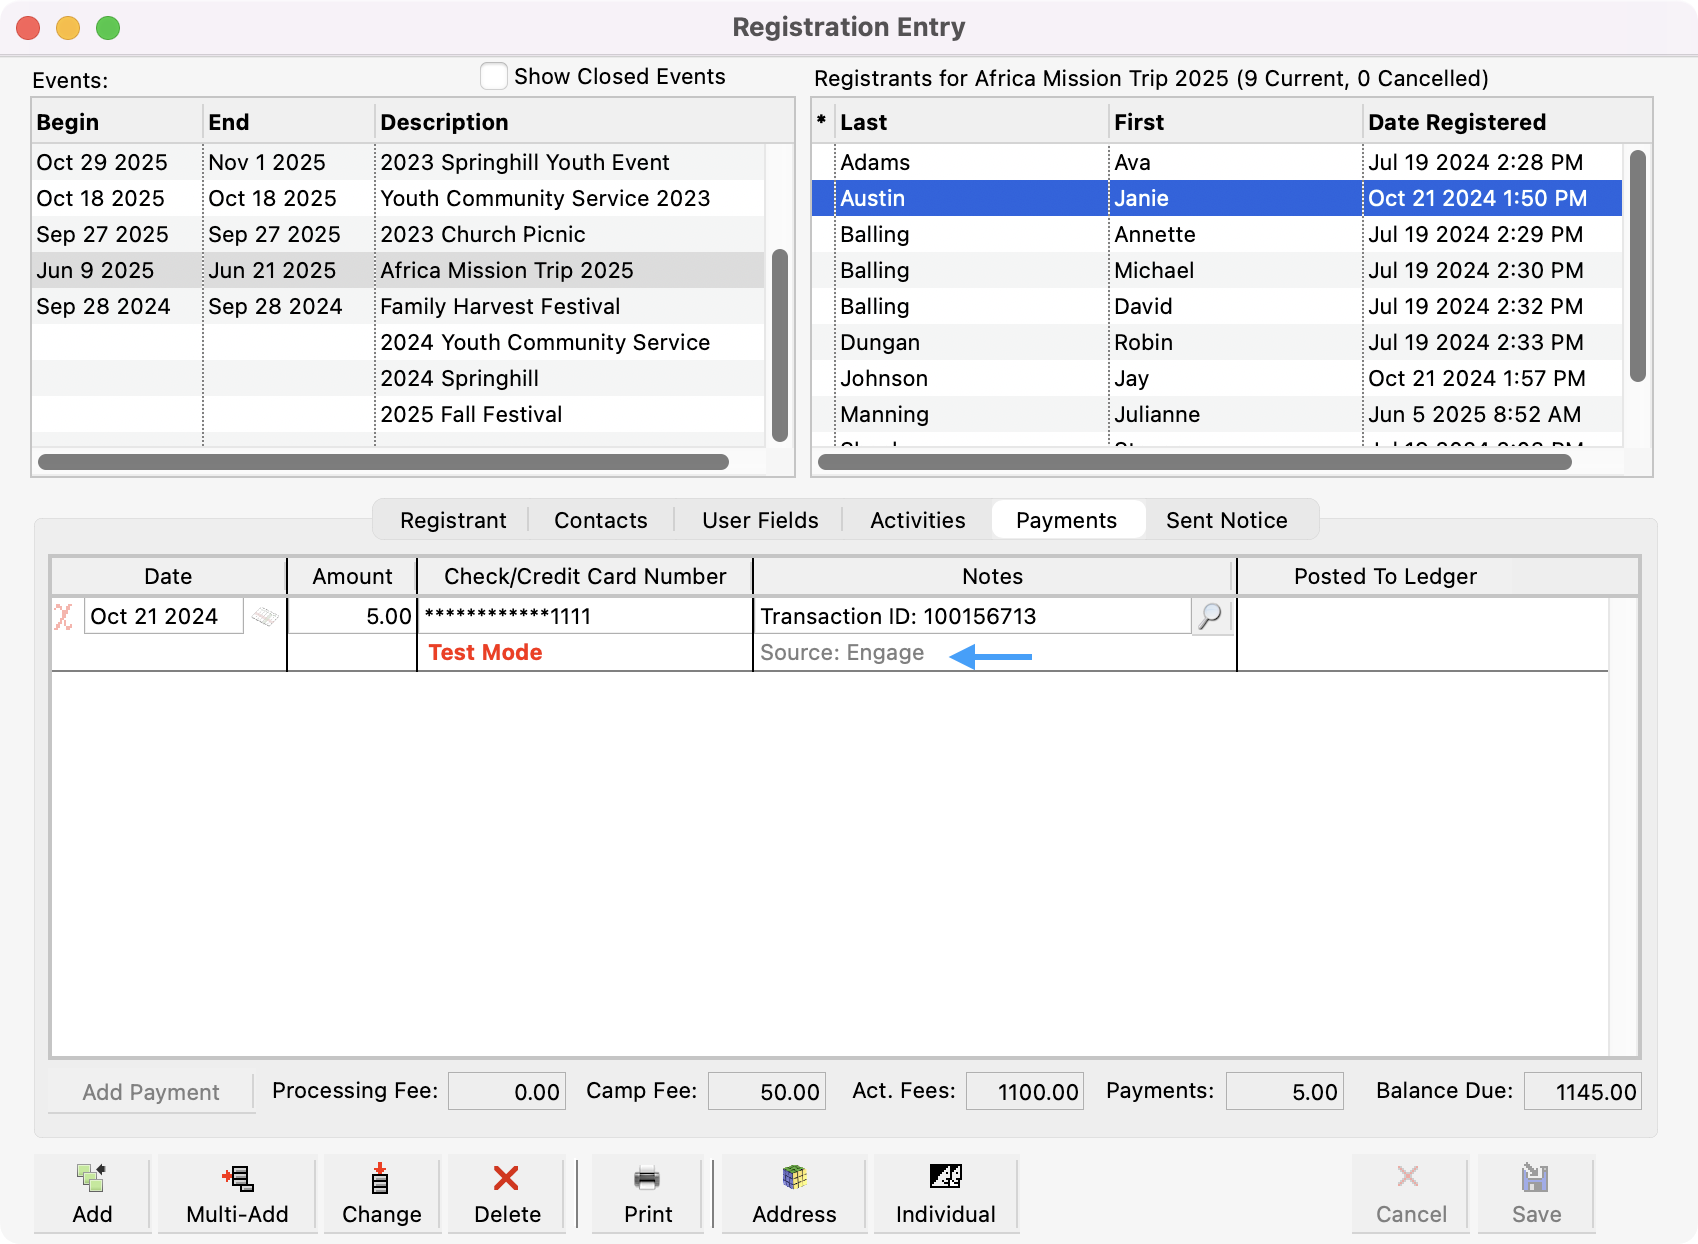Select the Family Harvest Festival event
Viewport: 1698px width, 1244px height.
tap(500, 306)
